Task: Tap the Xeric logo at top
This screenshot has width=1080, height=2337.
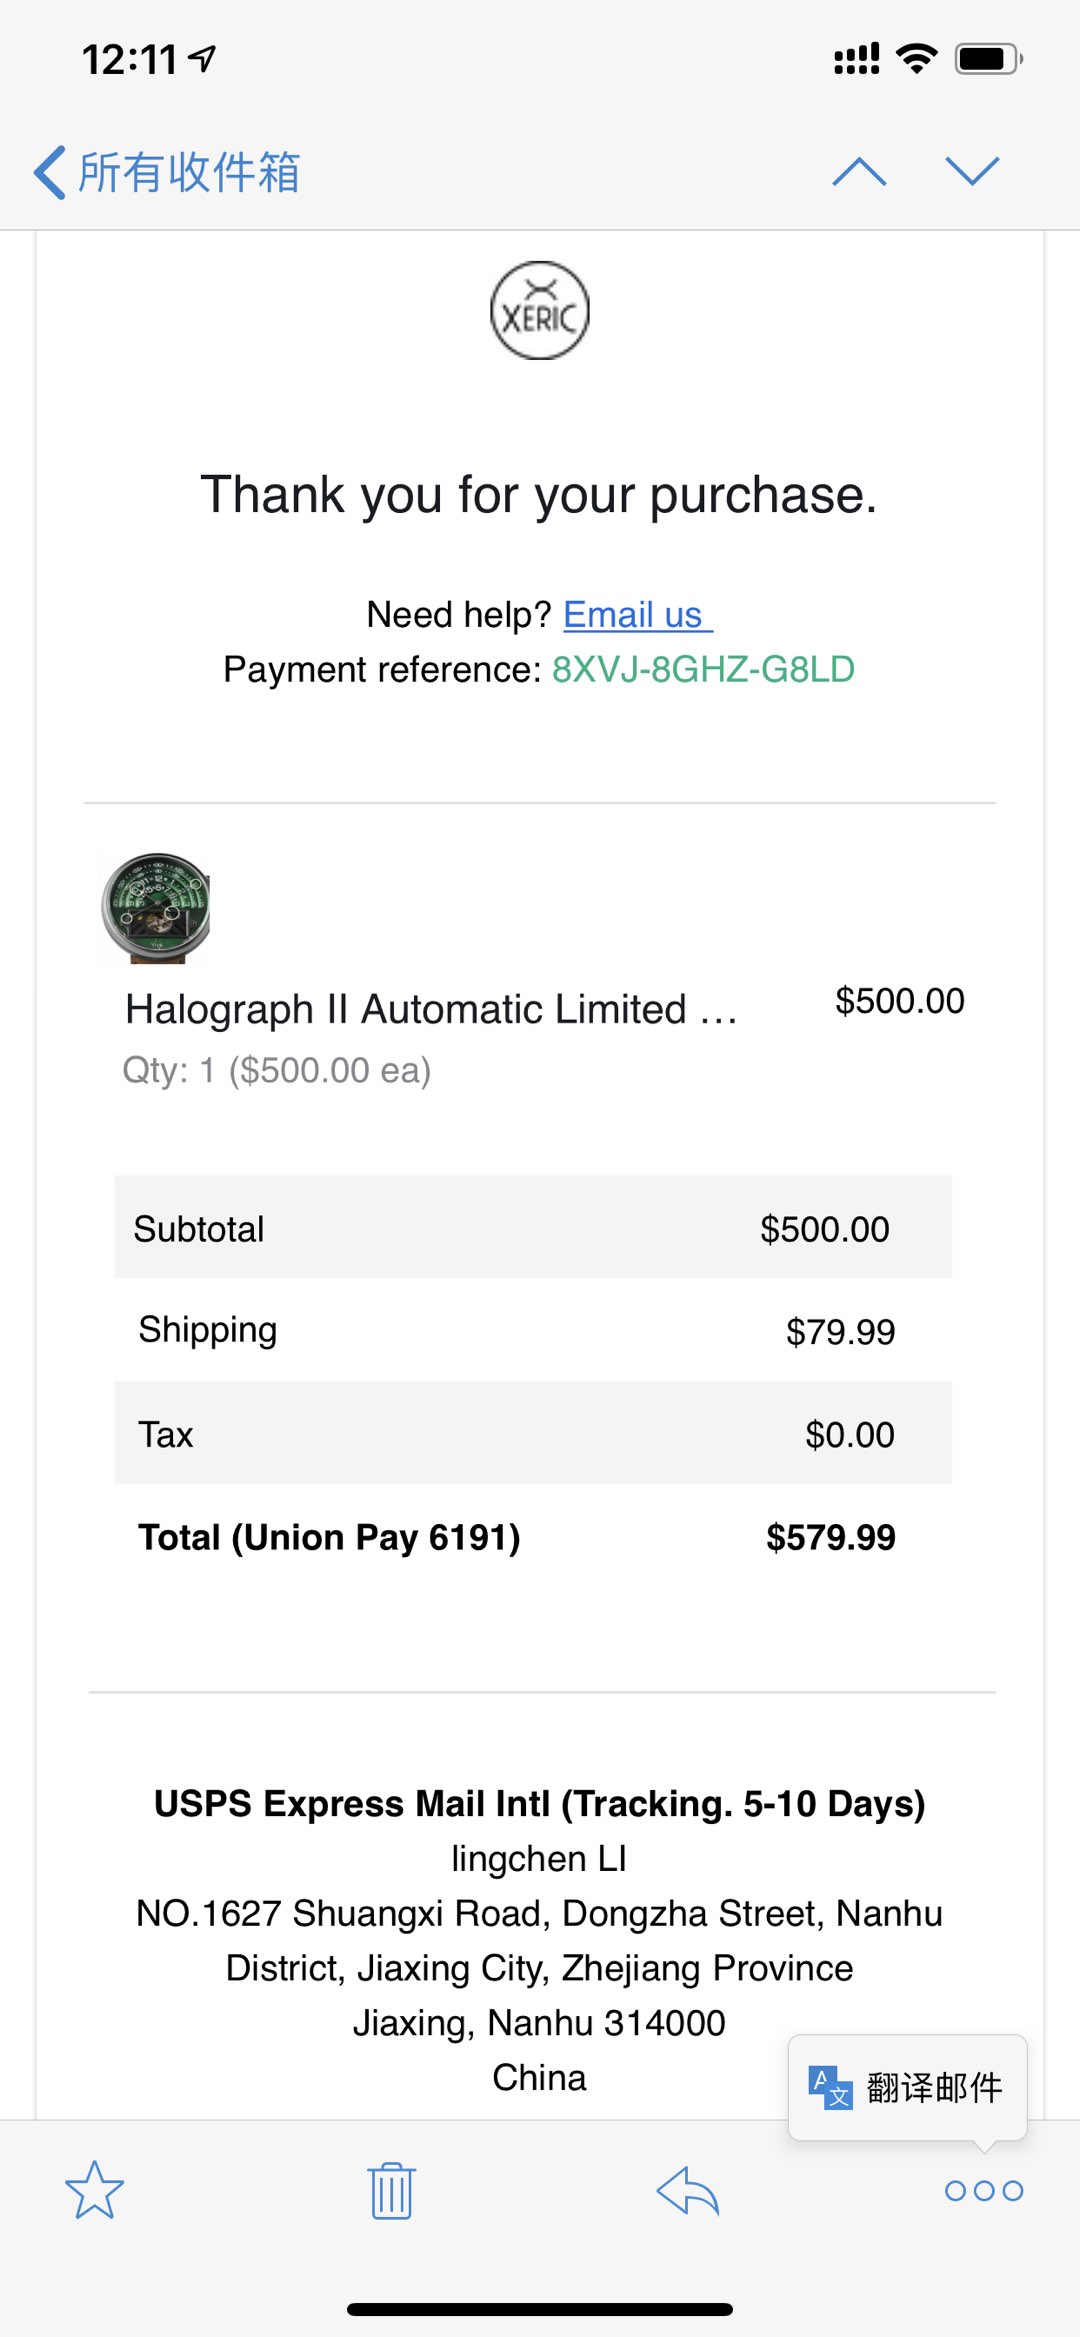Action: [x=540, y=311]
